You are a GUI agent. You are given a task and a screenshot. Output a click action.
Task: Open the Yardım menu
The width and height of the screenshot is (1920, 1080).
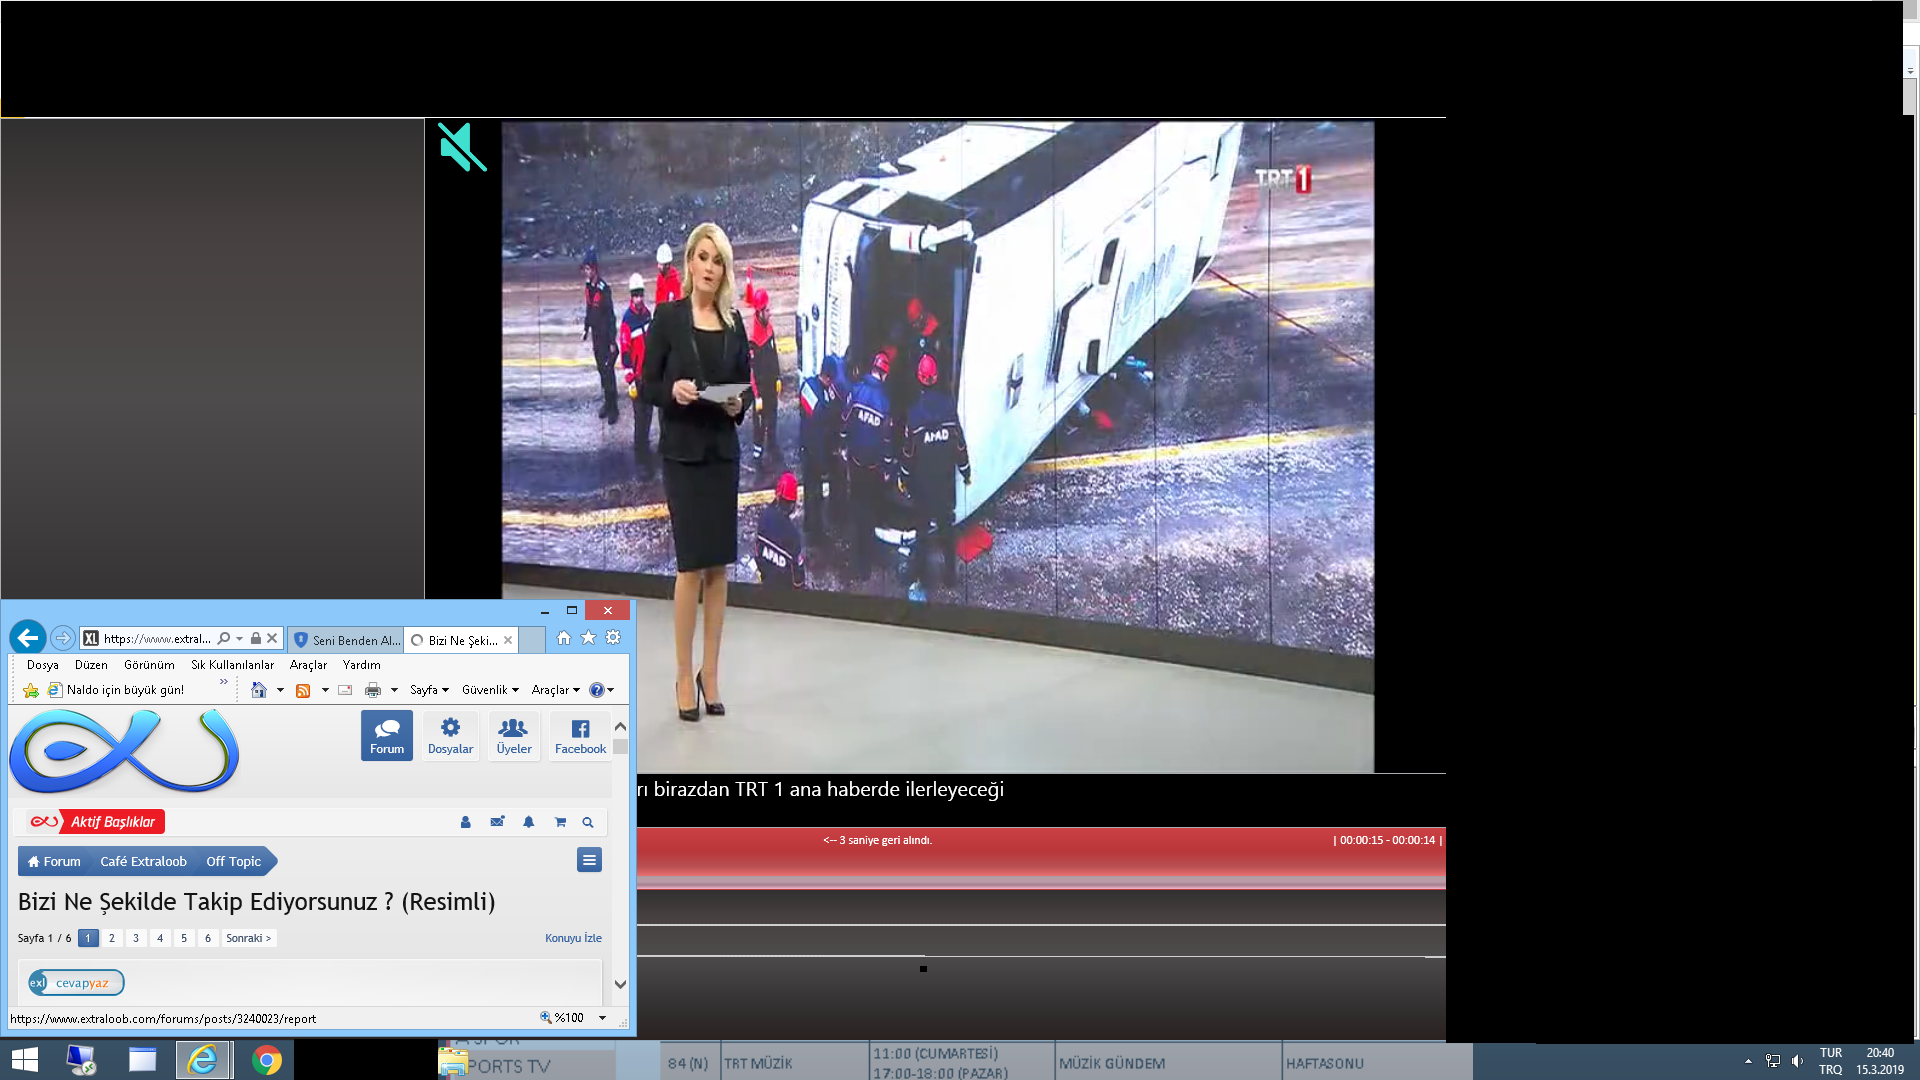(361, 665)
